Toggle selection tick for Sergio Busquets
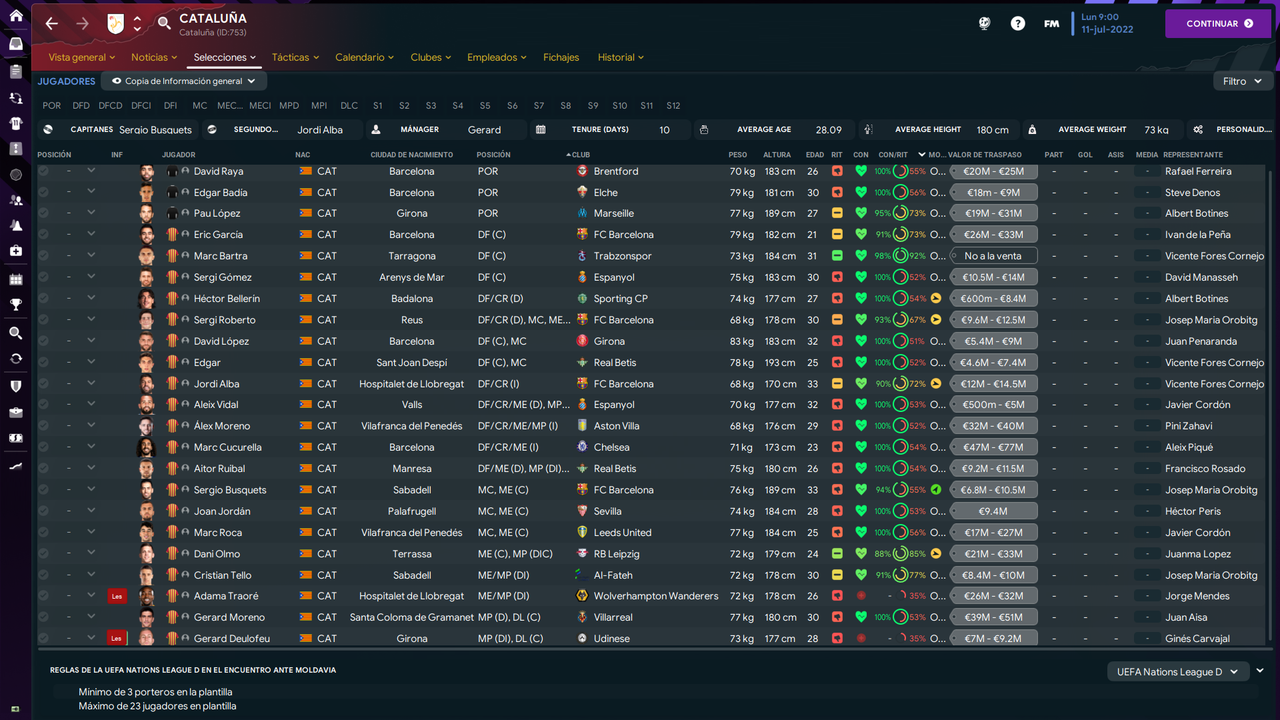The height and width of the screenshot is (720, 1280). (43, 490)
